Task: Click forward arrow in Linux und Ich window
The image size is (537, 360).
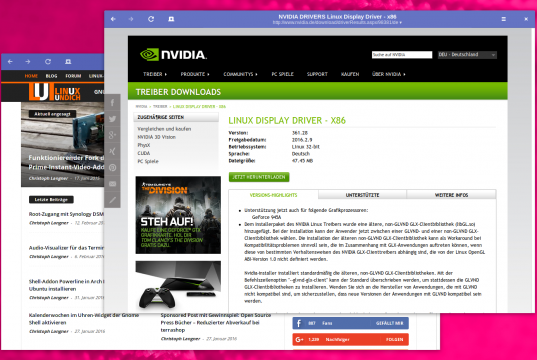Action: coord(28,62)
